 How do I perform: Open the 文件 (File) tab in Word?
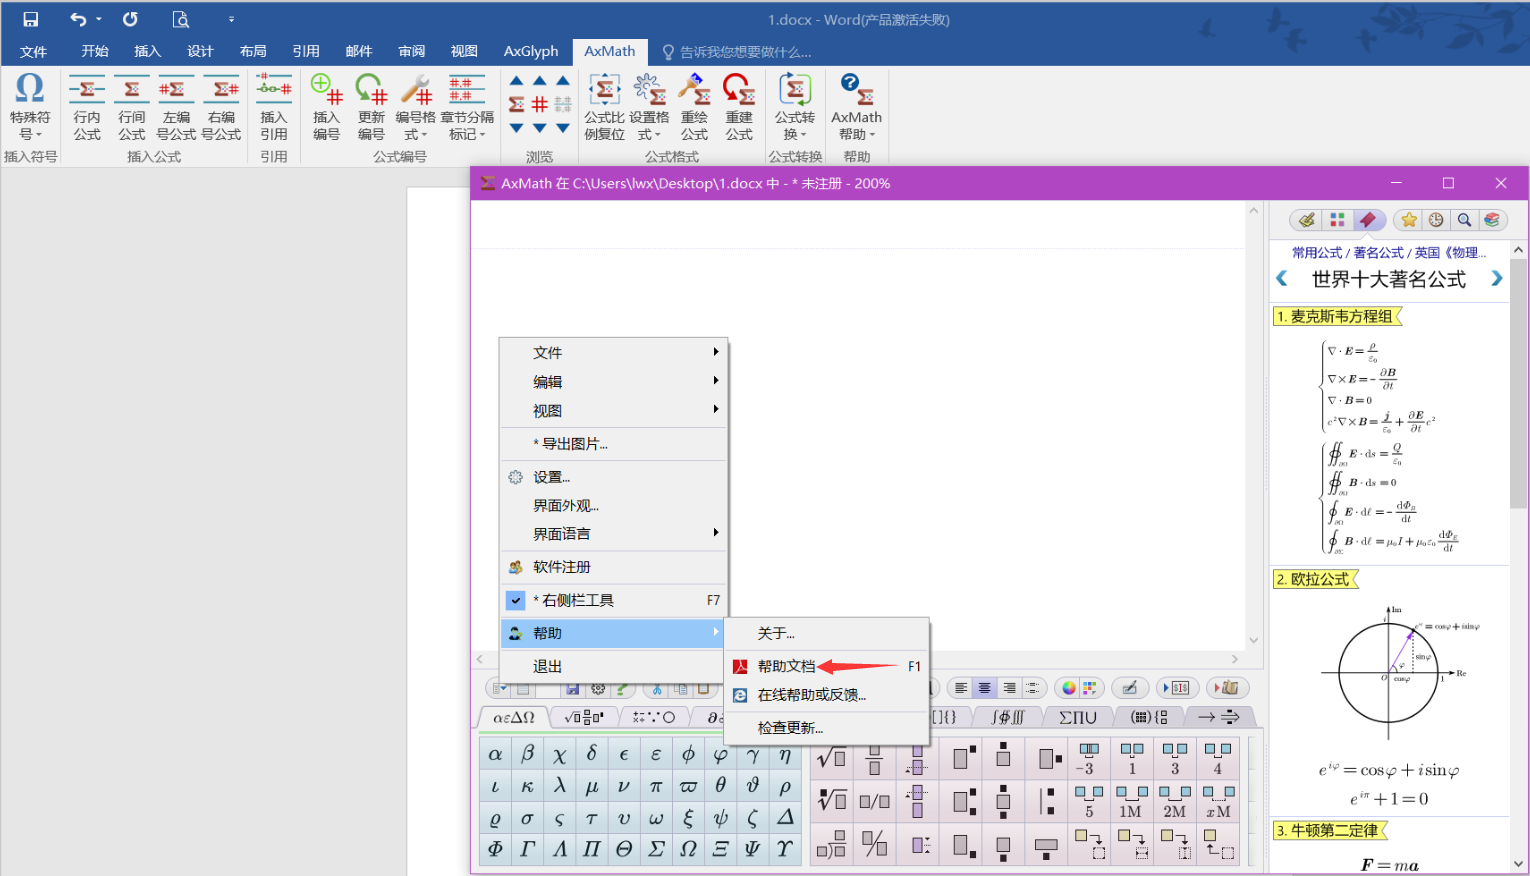[33, 51]
